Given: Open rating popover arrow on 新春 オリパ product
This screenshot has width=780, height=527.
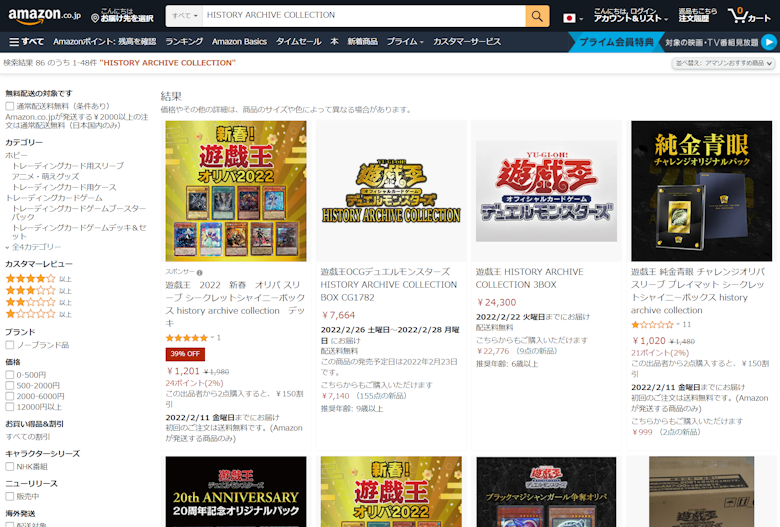Looking at the screenshot, I should pos(212,337).
